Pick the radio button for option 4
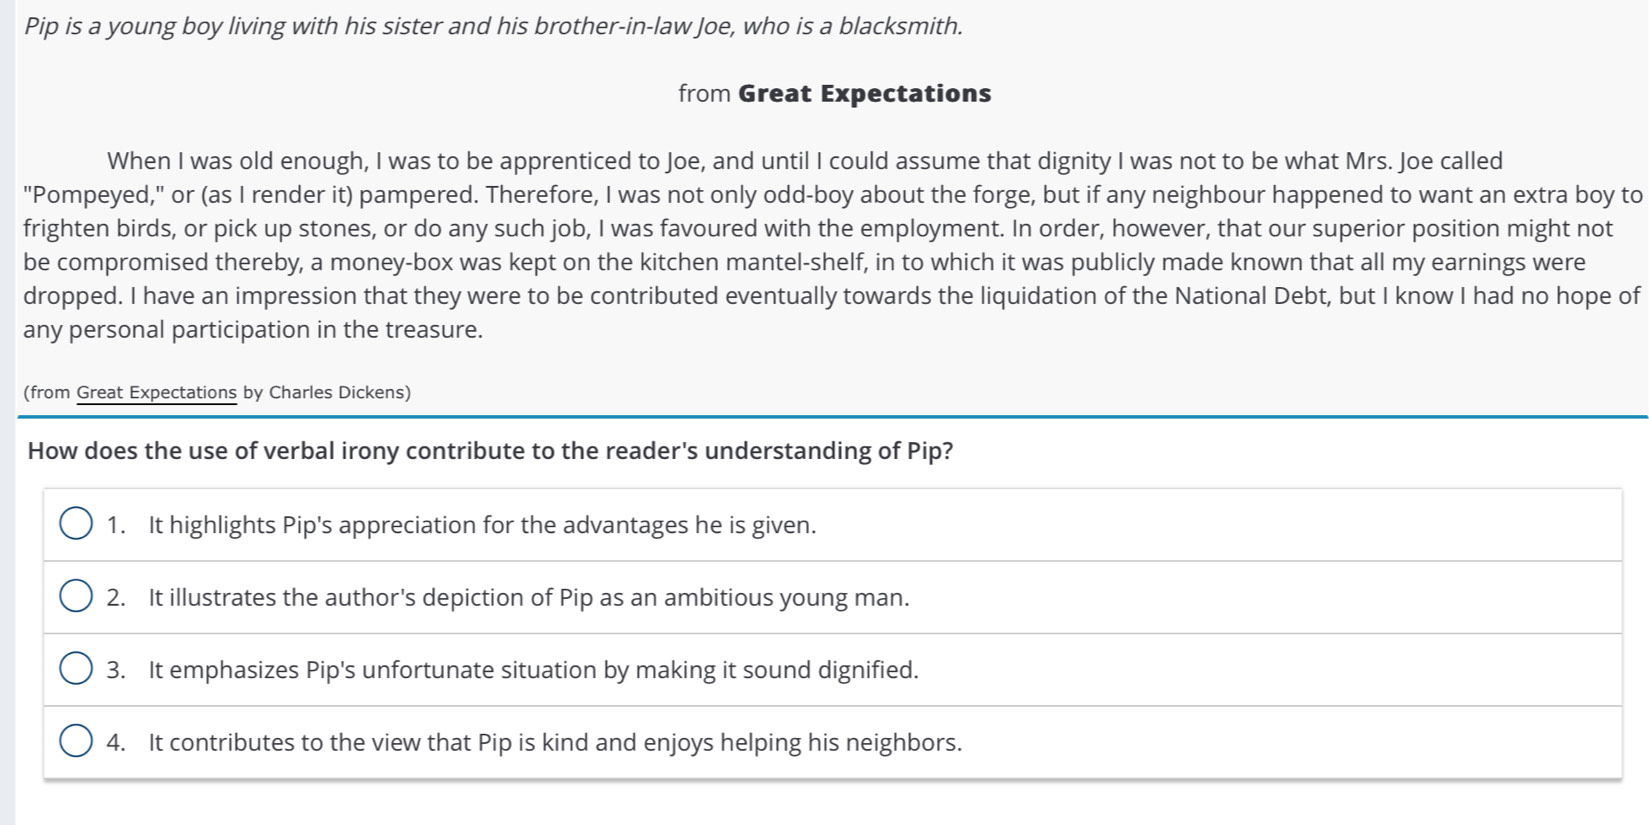1649x825 pixels. 76,742
